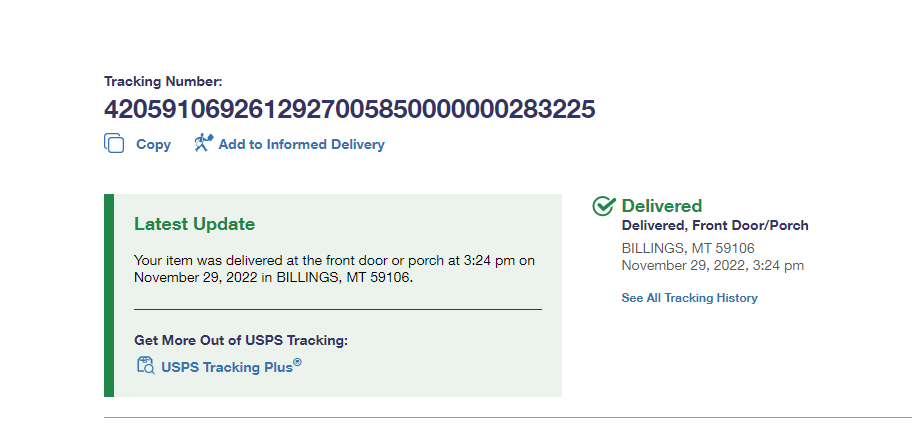Click the "Delivered, Front Door/Porch" status line
This screenshot has height=423, width=912.
(714, 226)
